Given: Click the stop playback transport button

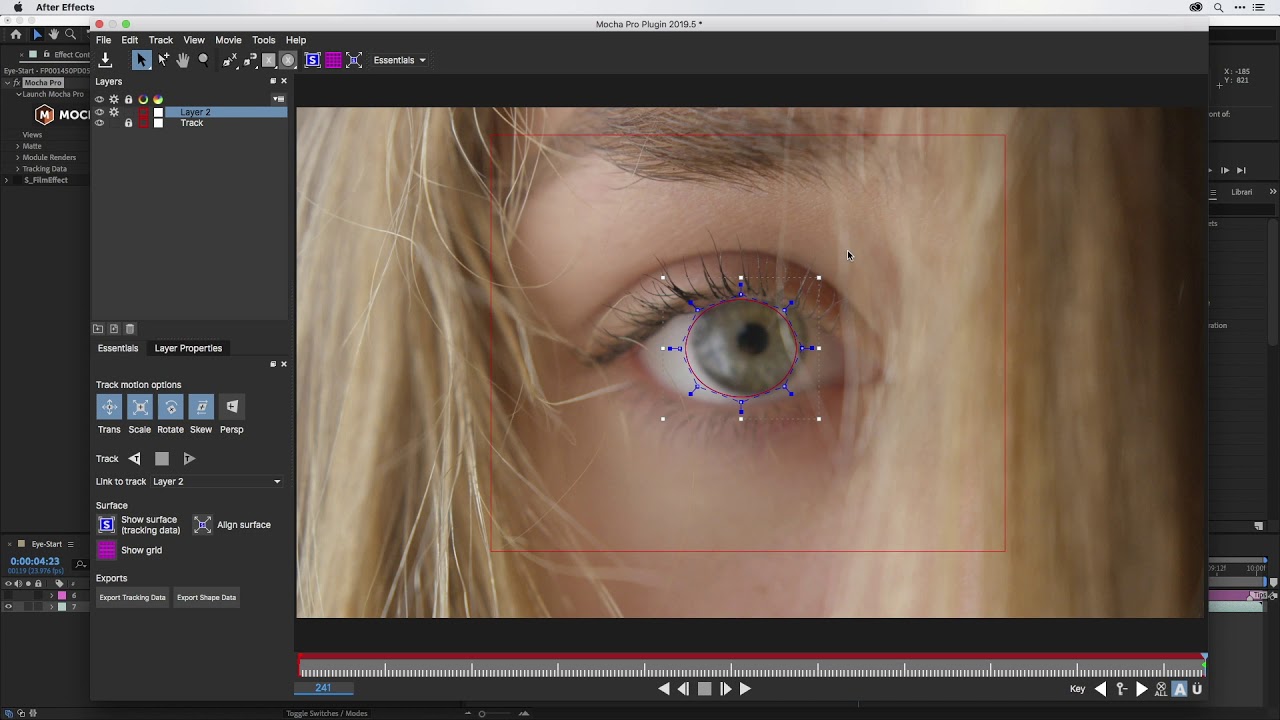Looking at the screenshot, I should [704, 689].
